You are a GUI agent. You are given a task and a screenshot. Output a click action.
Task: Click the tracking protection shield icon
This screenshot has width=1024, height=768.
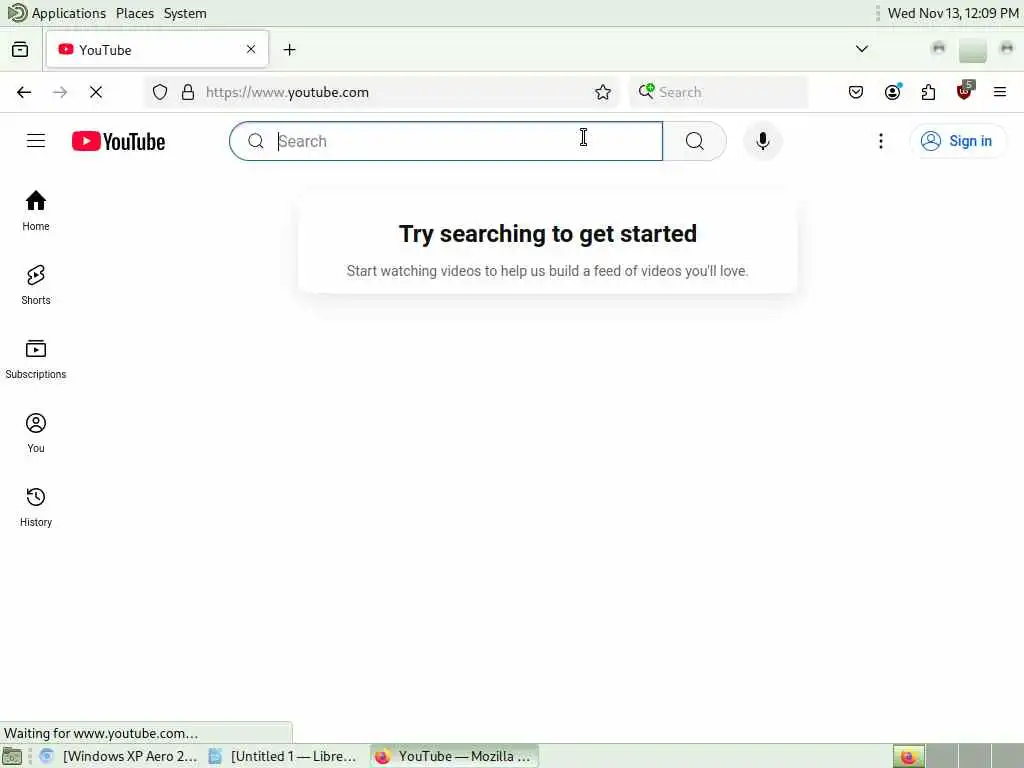click(x=160, y=92)
